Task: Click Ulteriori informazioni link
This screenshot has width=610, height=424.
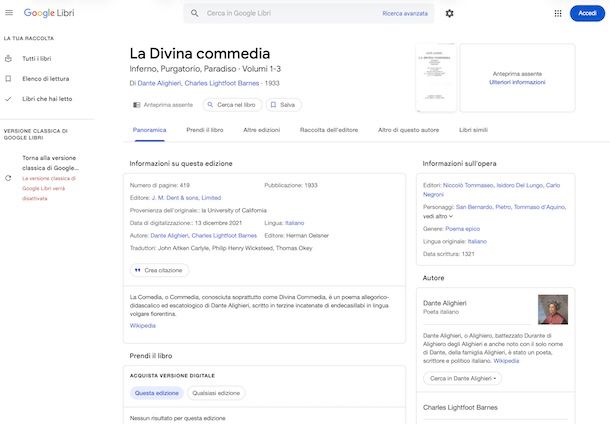Action: click(517, 82)
